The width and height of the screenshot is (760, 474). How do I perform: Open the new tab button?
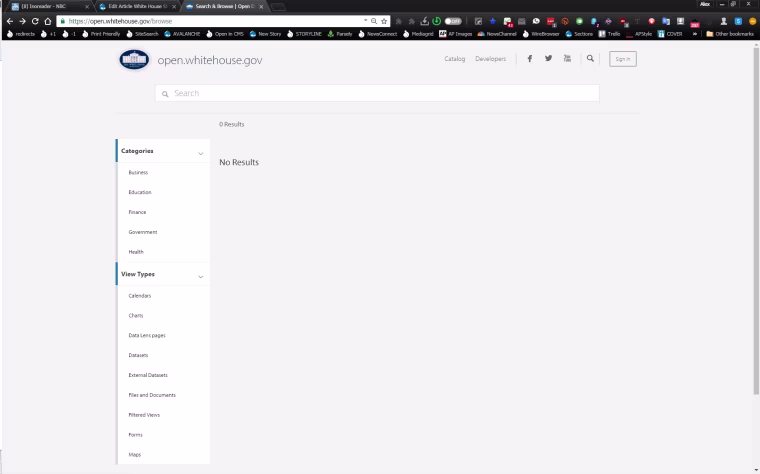click(278, 7)
